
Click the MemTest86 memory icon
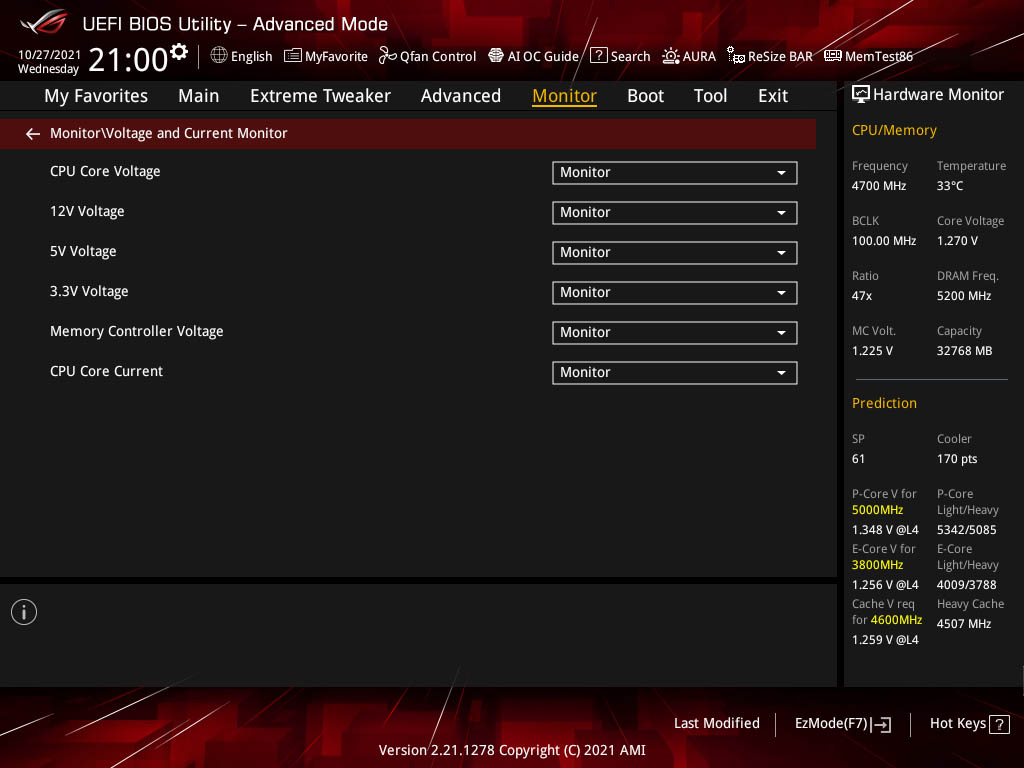pos(833,56)
